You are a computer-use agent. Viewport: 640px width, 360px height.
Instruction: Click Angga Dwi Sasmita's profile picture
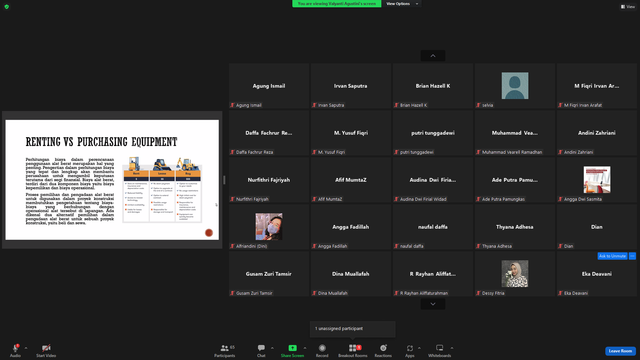pos(597,180)
